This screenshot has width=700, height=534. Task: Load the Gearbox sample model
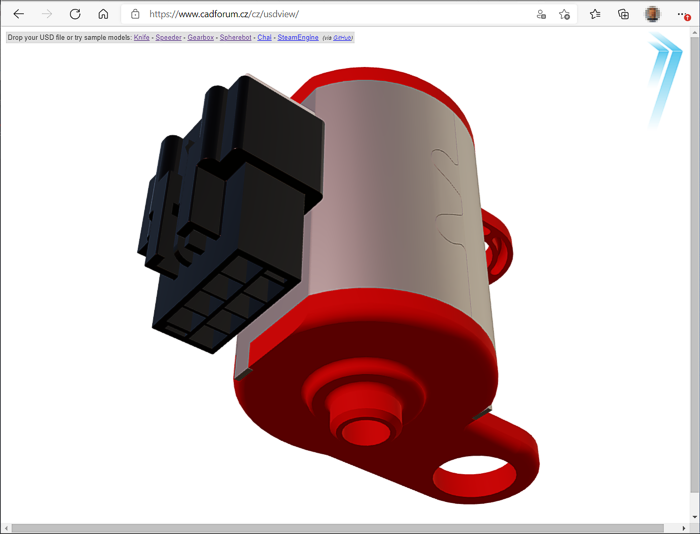[x=201, y=37]
